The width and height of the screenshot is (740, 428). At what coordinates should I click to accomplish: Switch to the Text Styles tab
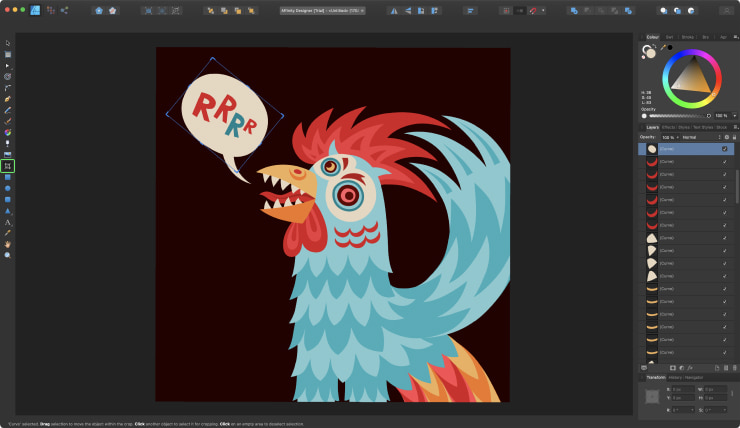[x=703, y=127]
